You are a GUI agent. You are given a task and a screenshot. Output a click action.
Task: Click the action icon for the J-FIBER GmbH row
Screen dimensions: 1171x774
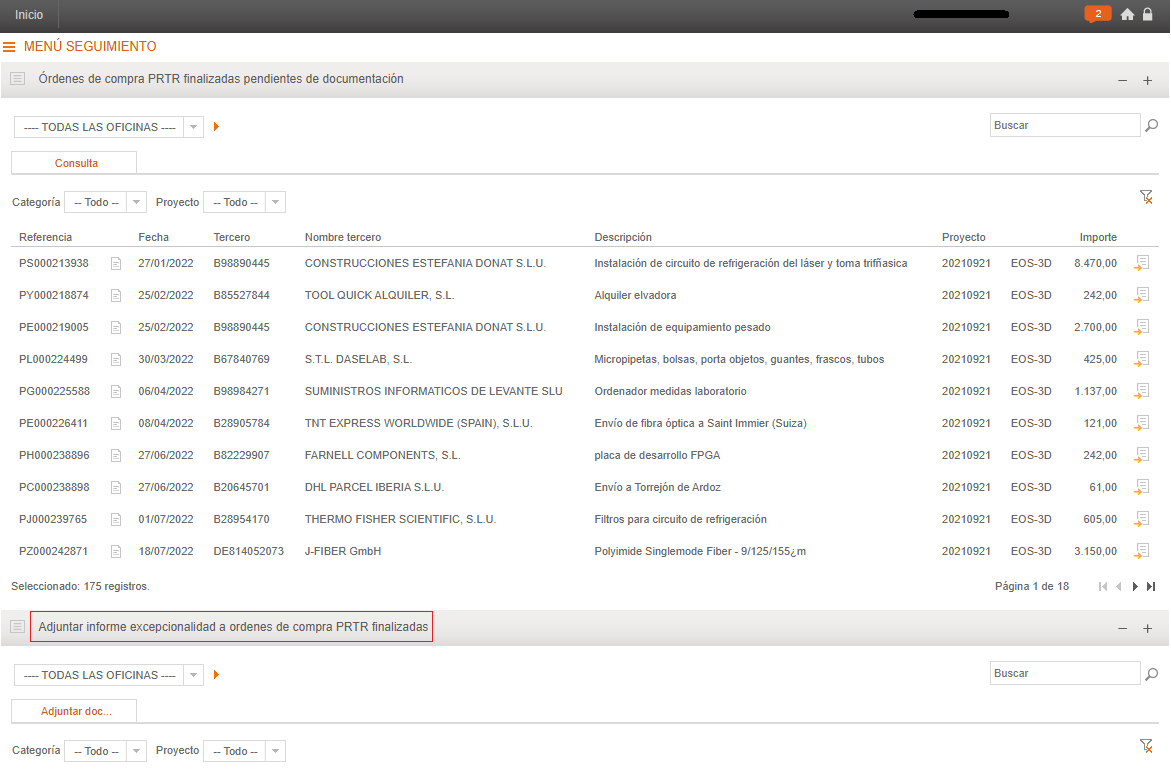tap(1142, 551)
